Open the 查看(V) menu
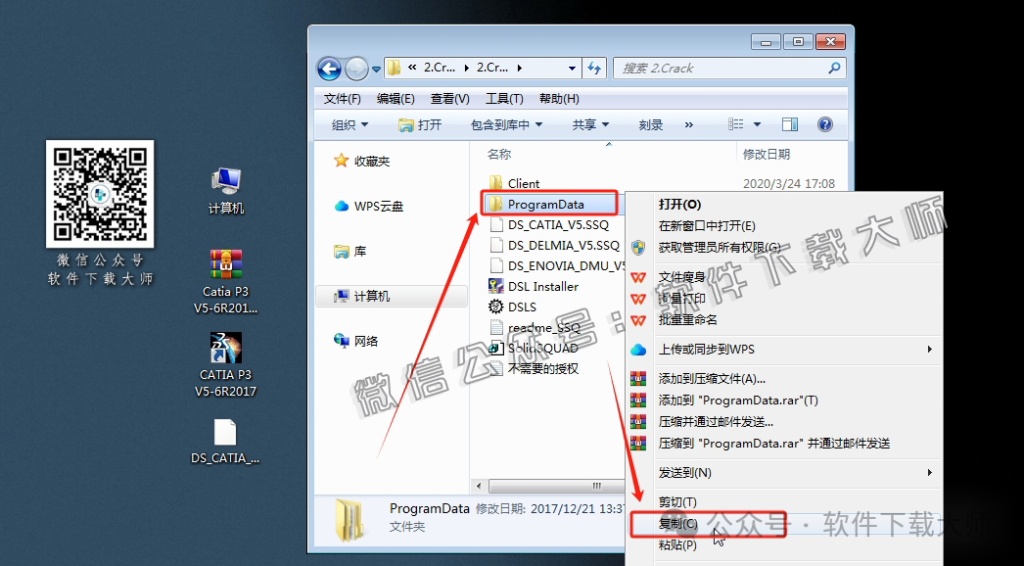 click(450, 99)
